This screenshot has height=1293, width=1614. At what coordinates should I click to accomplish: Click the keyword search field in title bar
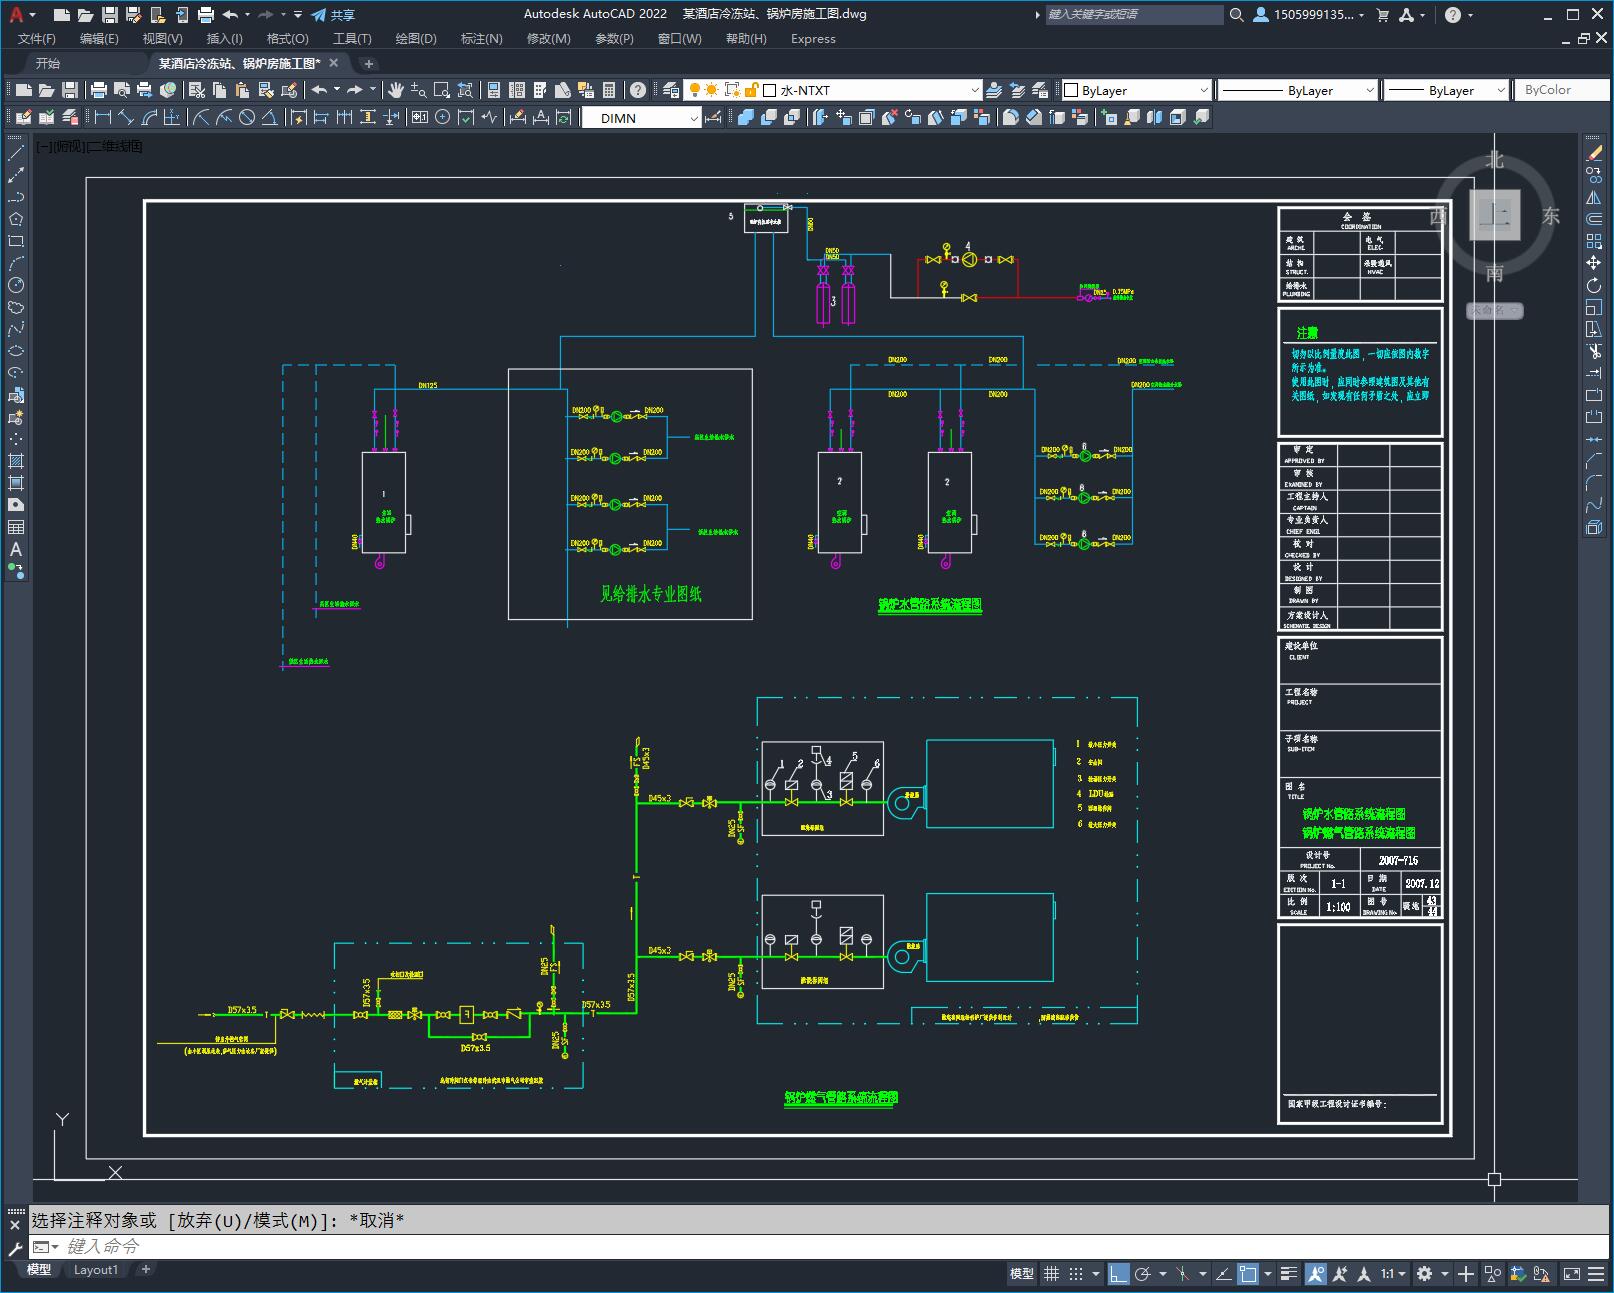pos(1133,15)
